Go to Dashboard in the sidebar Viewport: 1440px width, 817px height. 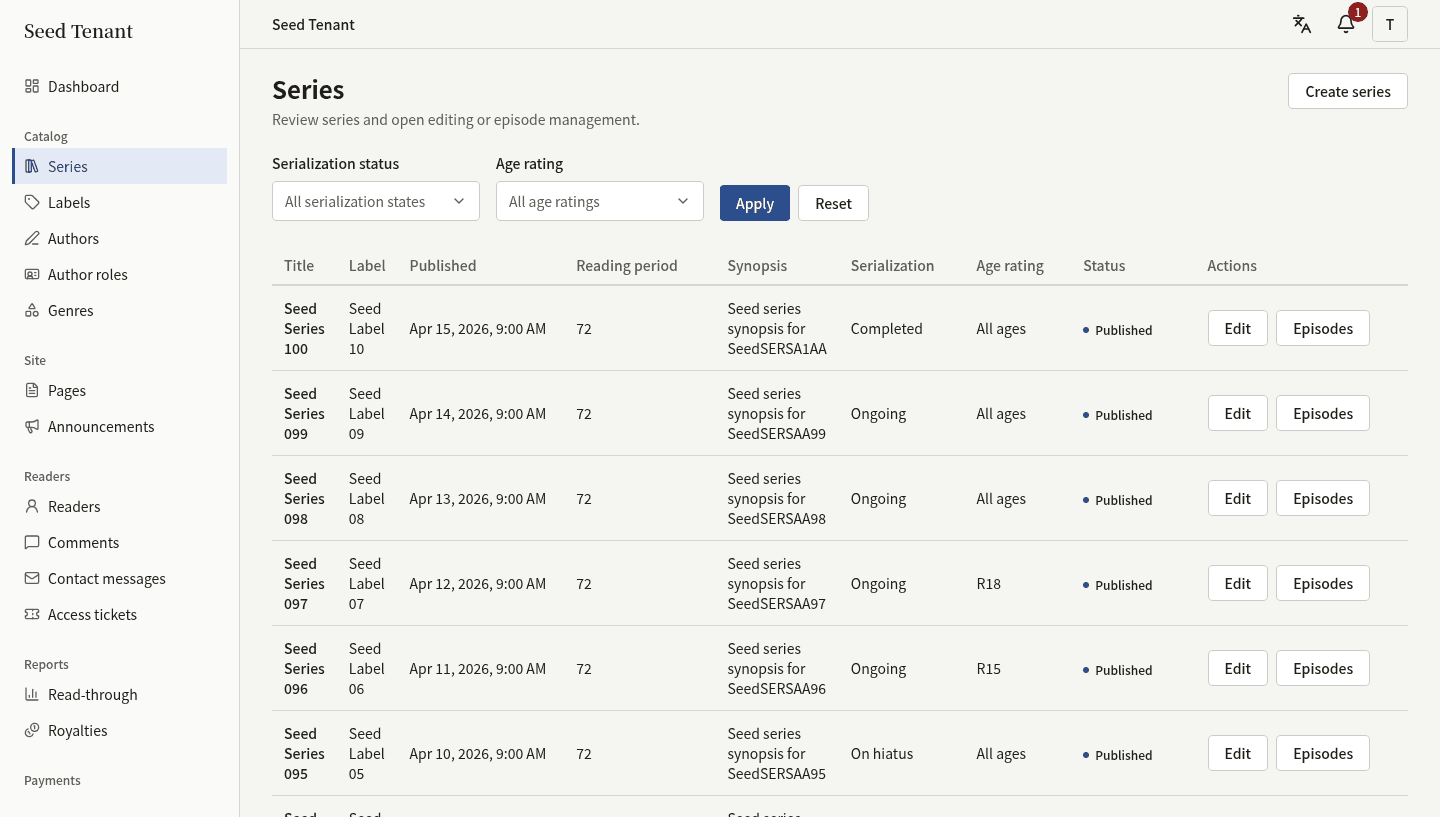tap(120, 86)
